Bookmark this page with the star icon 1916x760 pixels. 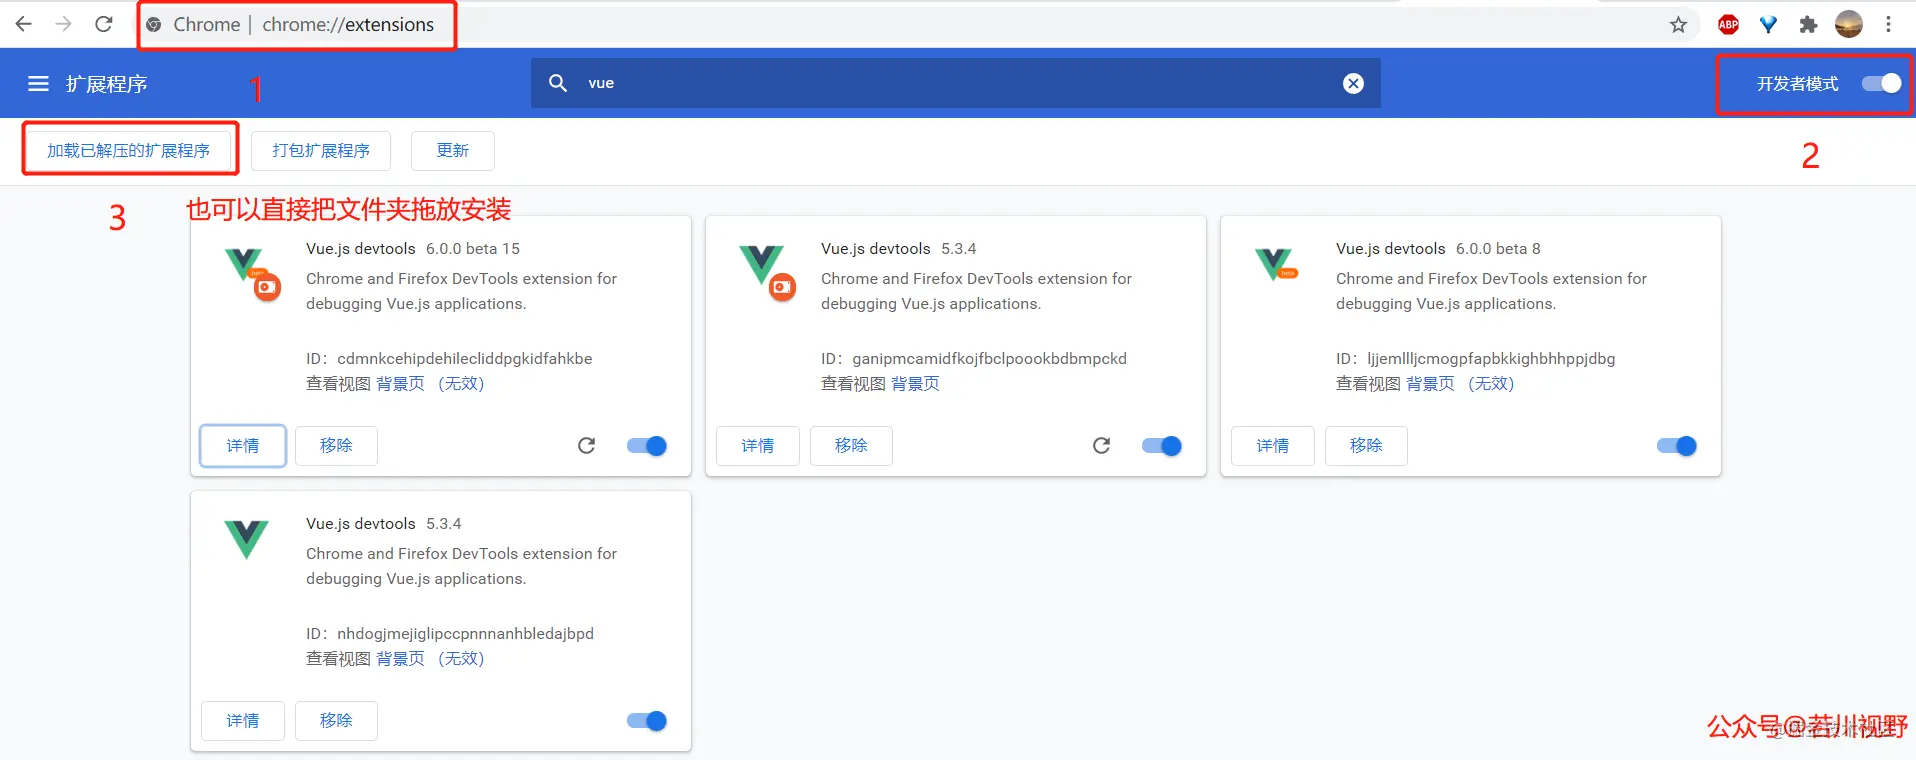[1678, 25]
